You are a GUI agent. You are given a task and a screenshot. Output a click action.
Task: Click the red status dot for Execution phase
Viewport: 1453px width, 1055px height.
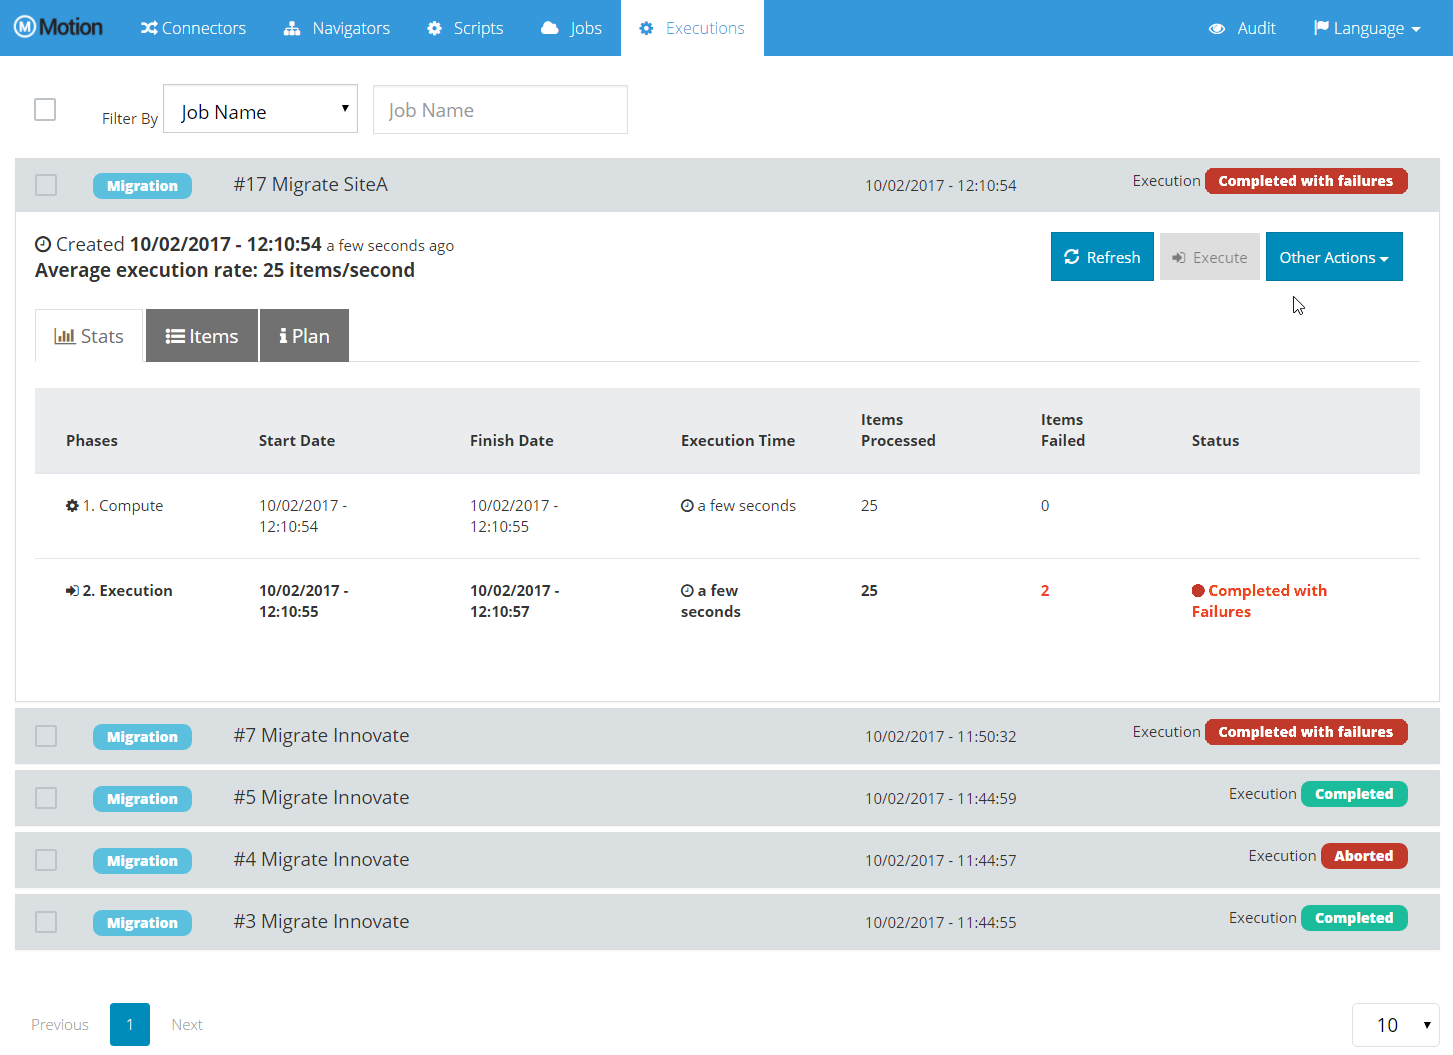tap(1198, 591)
